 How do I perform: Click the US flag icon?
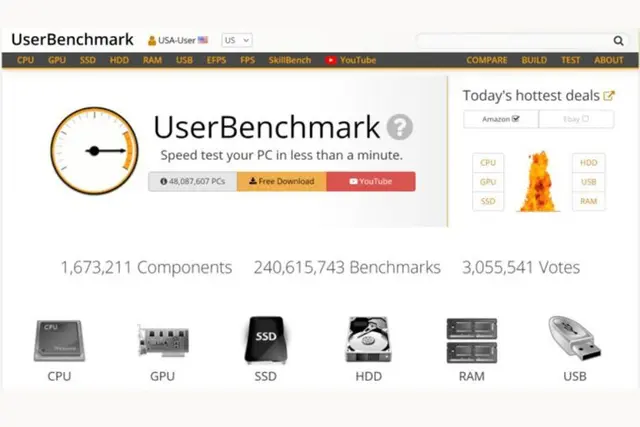203,40
